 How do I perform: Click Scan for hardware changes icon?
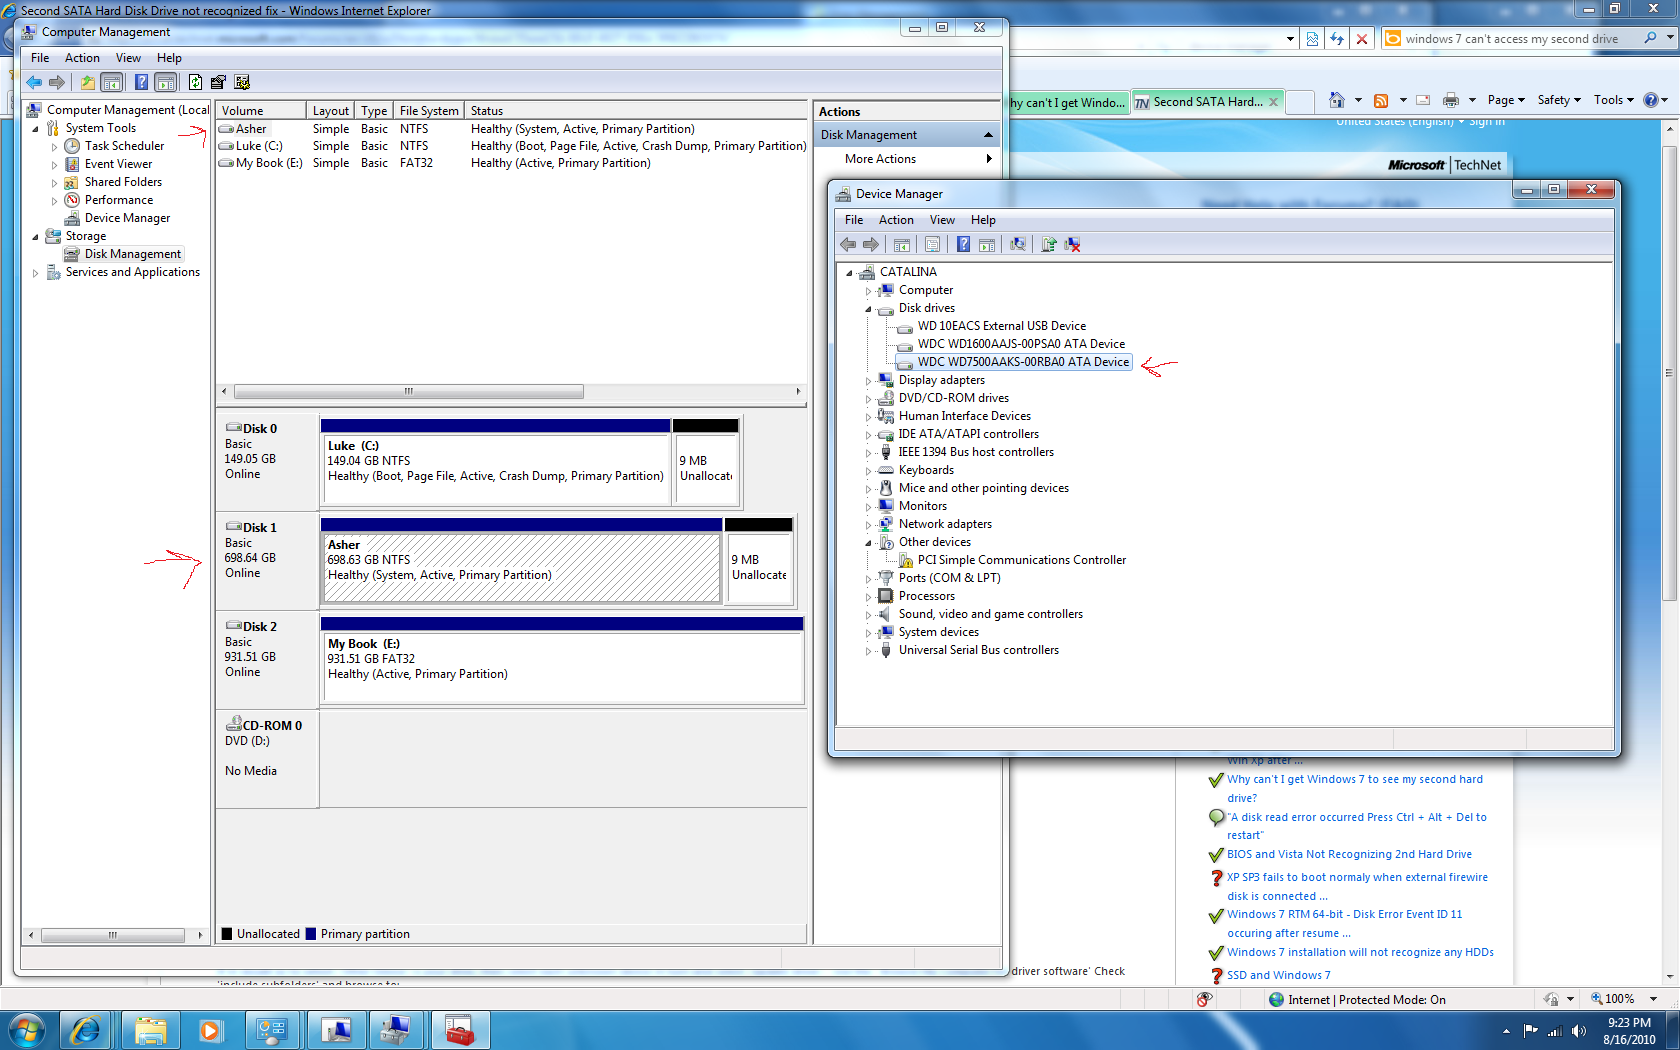tap(1018, 244)
